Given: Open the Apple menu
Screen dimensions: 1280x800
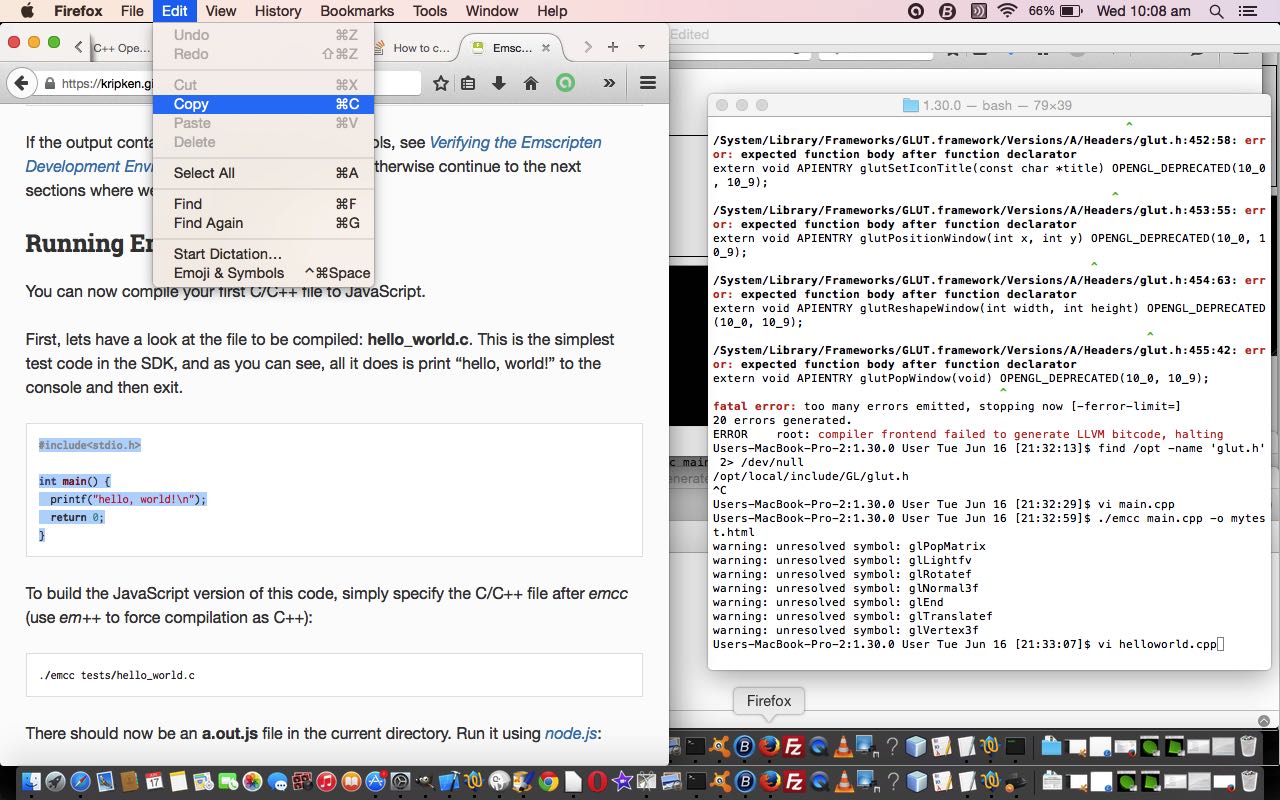Looking at the screenshot, I should tap(27, 11).
